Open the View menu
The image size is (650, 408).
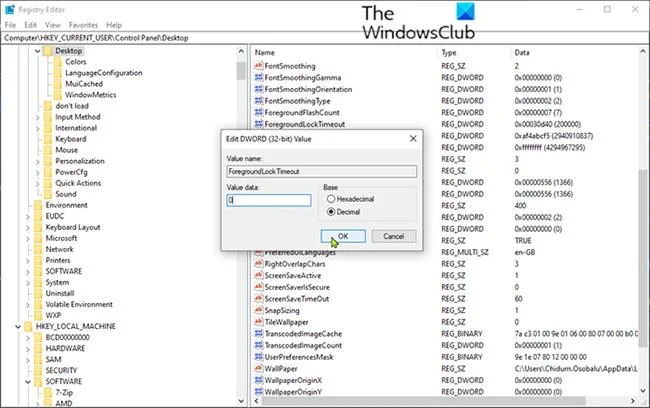tap(53, 25)
